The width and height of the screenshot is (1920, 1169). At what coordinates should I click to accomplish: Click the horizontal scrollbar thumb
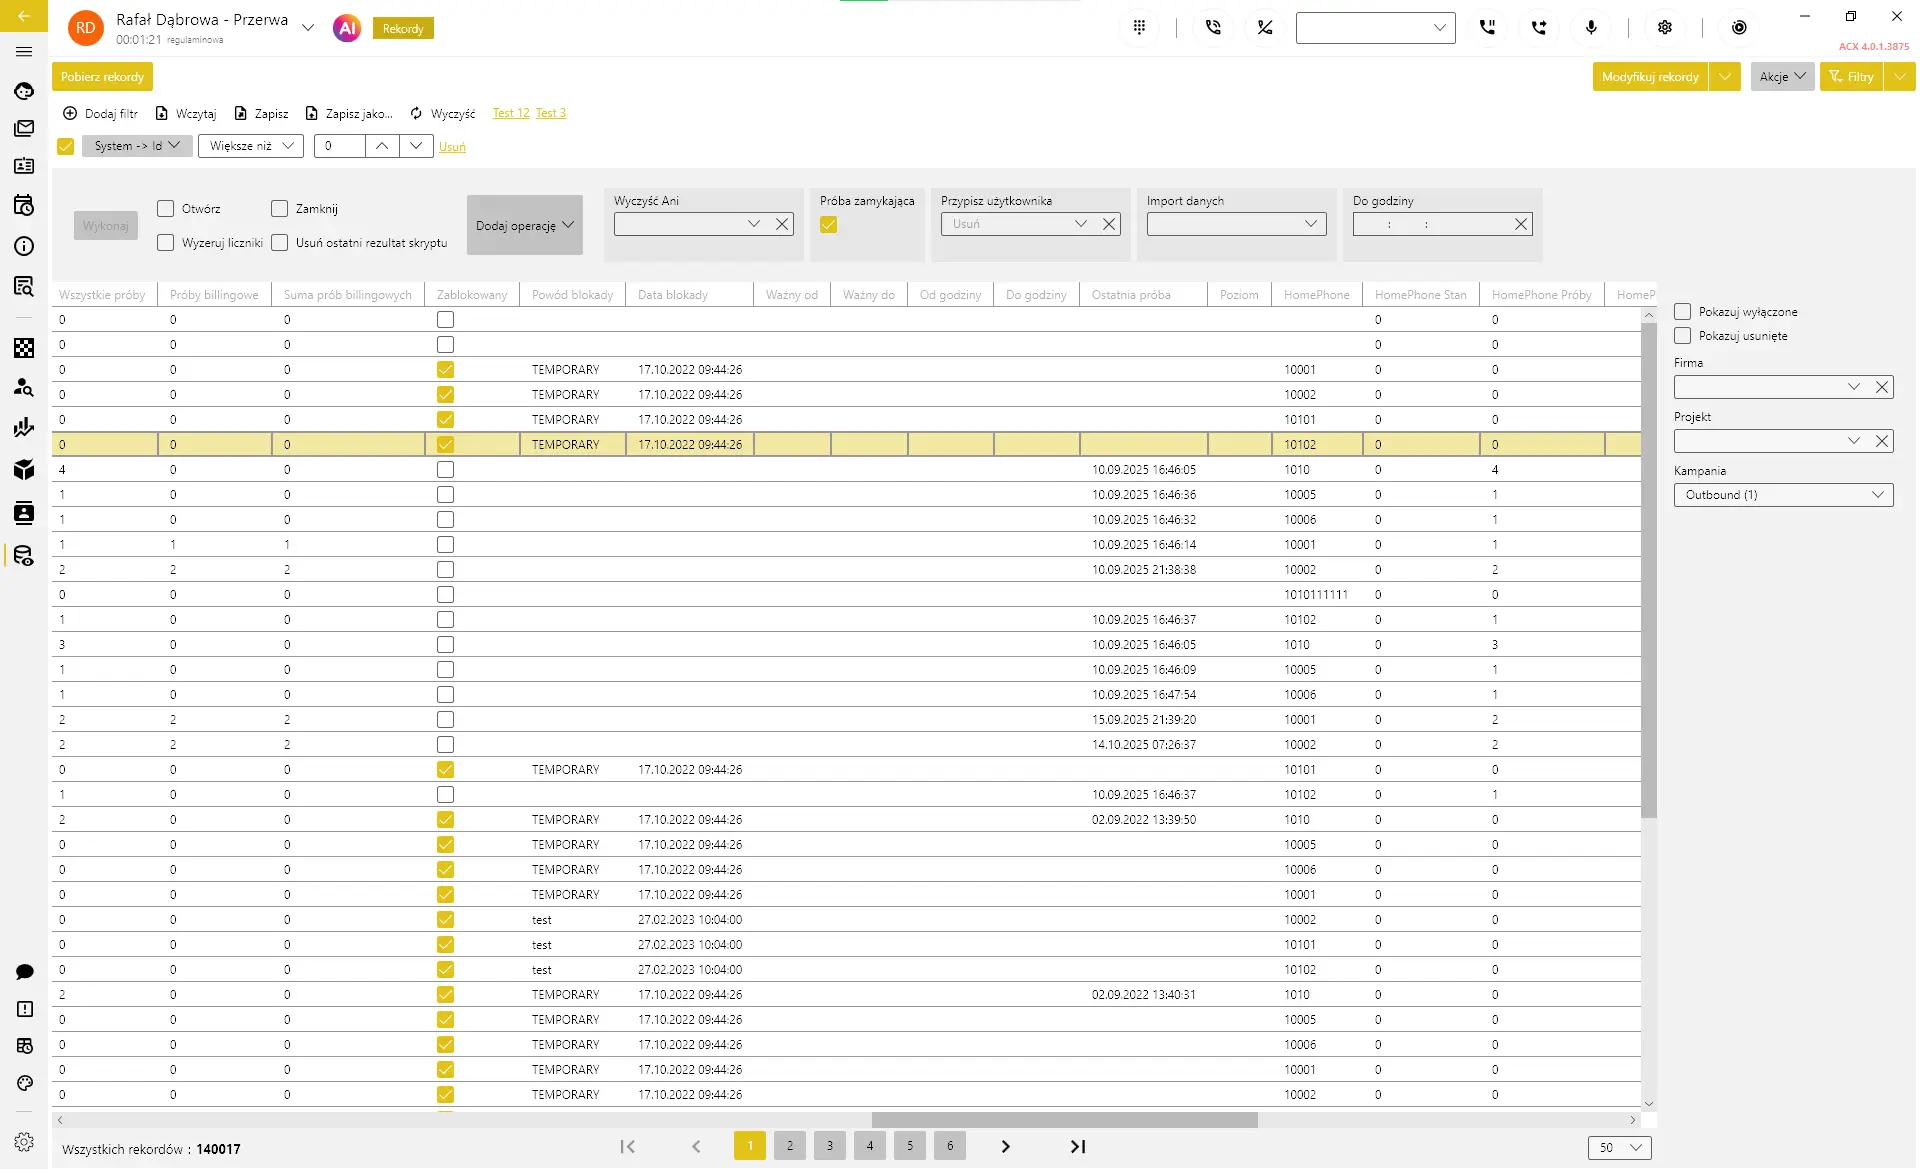[1064, 1120]
